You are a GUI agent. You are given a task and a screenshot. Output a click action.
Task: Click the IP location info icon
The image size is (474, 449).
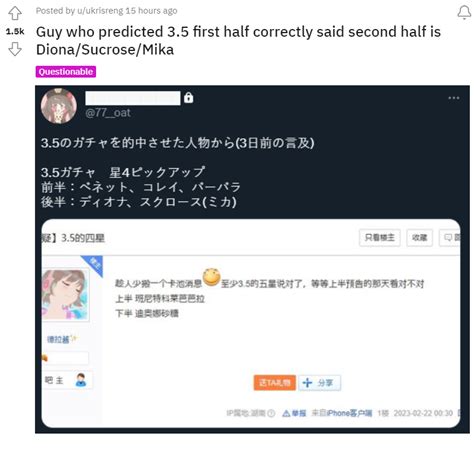(271, 413)
